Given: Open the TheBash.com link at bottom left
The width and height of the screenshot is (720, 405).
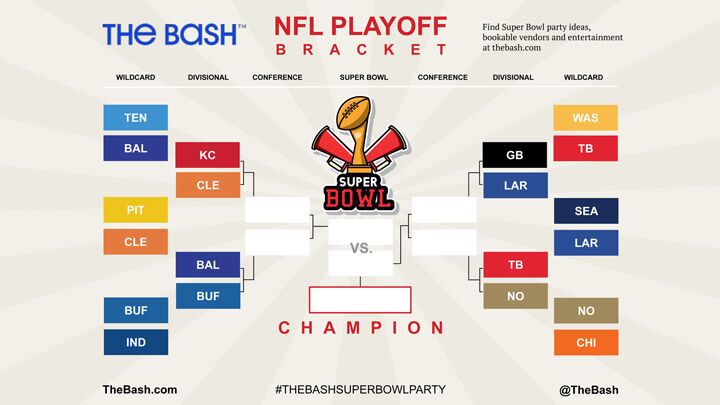Looking at the screenshot, I should (140, 389).
